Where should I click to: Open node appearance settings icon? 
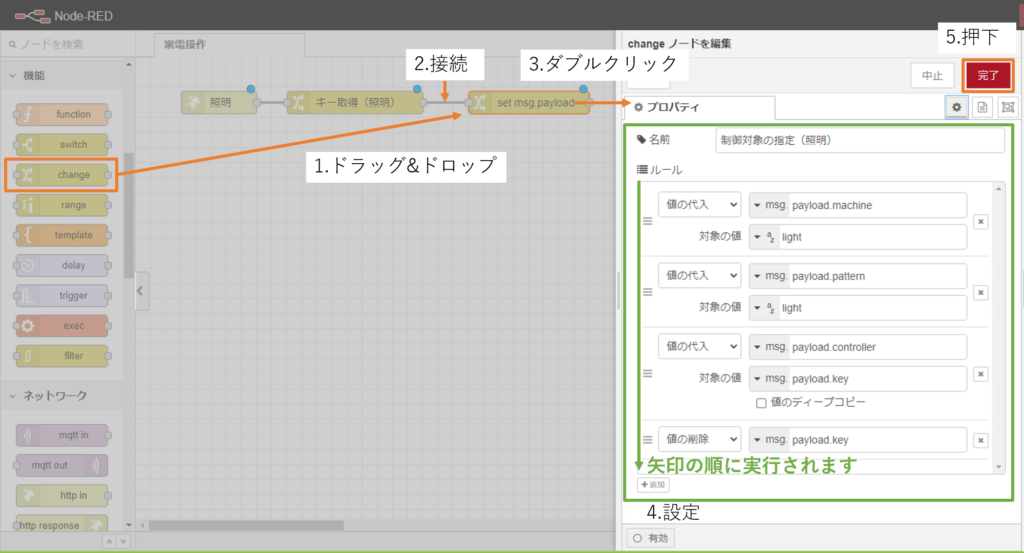pyautogui.click(x=1008, y=107)
